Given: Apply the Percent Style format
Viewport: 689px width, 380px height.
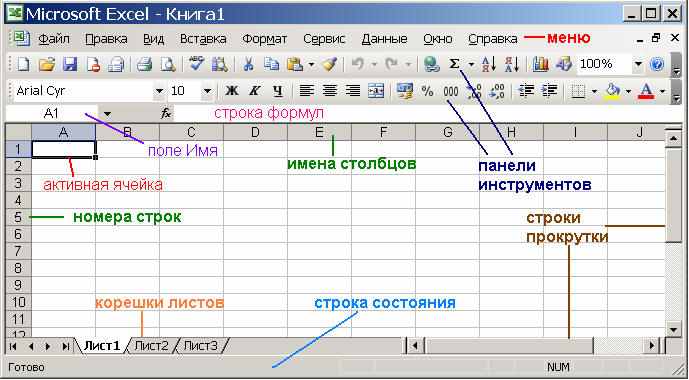Looking at the screenshot, I should [427, 91].
